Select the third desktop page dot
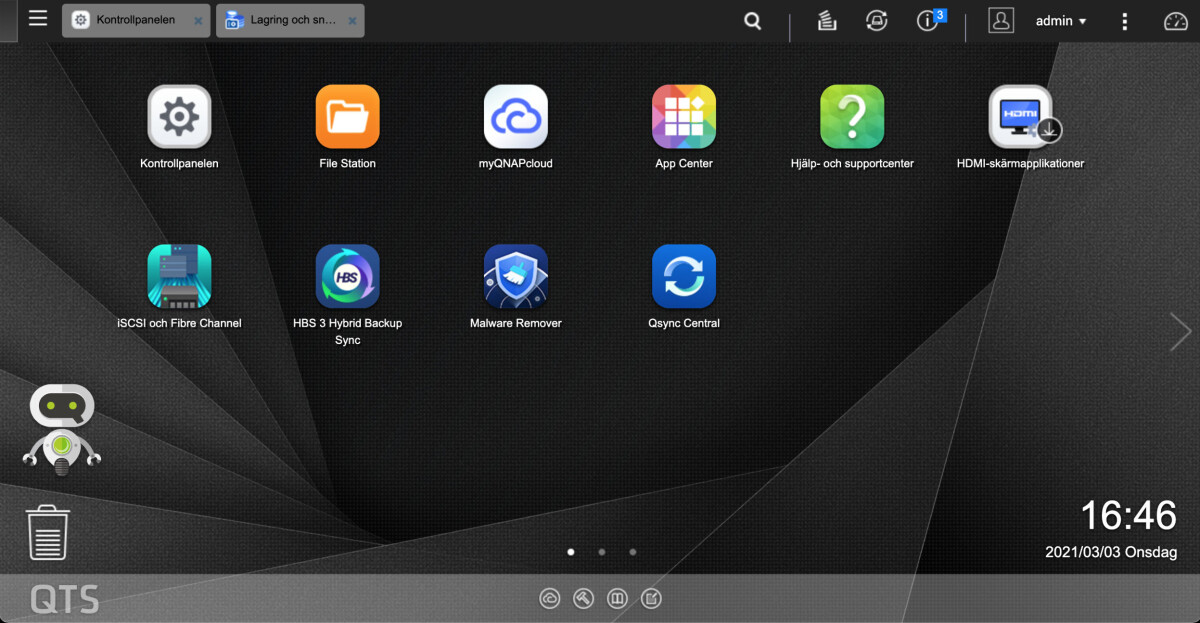Viewport: 1200px width, 623px height. (x=633, y=551)
